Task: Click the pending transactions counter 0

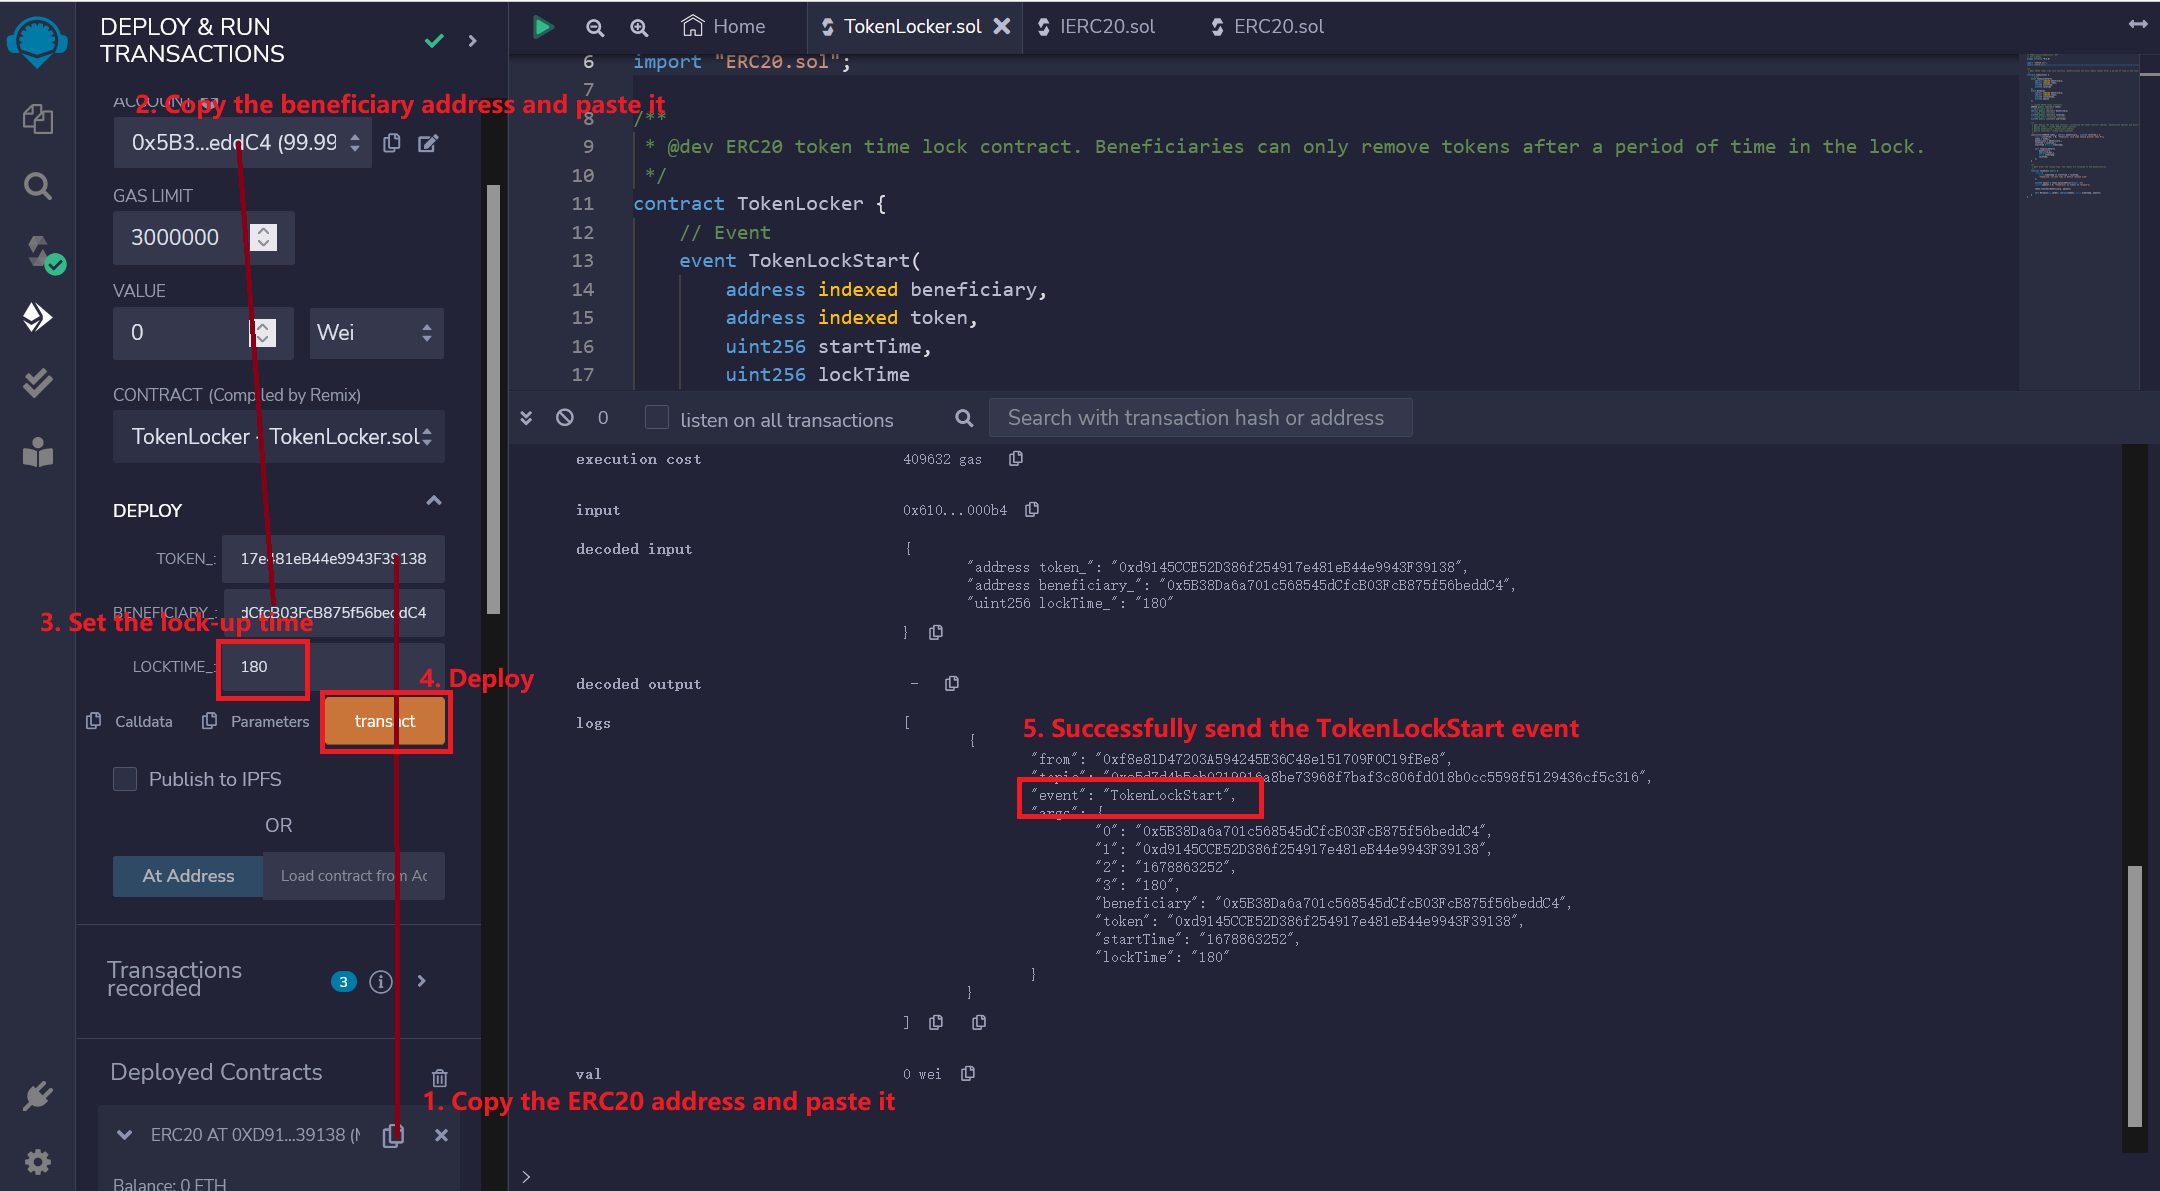Action: [x=603, y=418]
